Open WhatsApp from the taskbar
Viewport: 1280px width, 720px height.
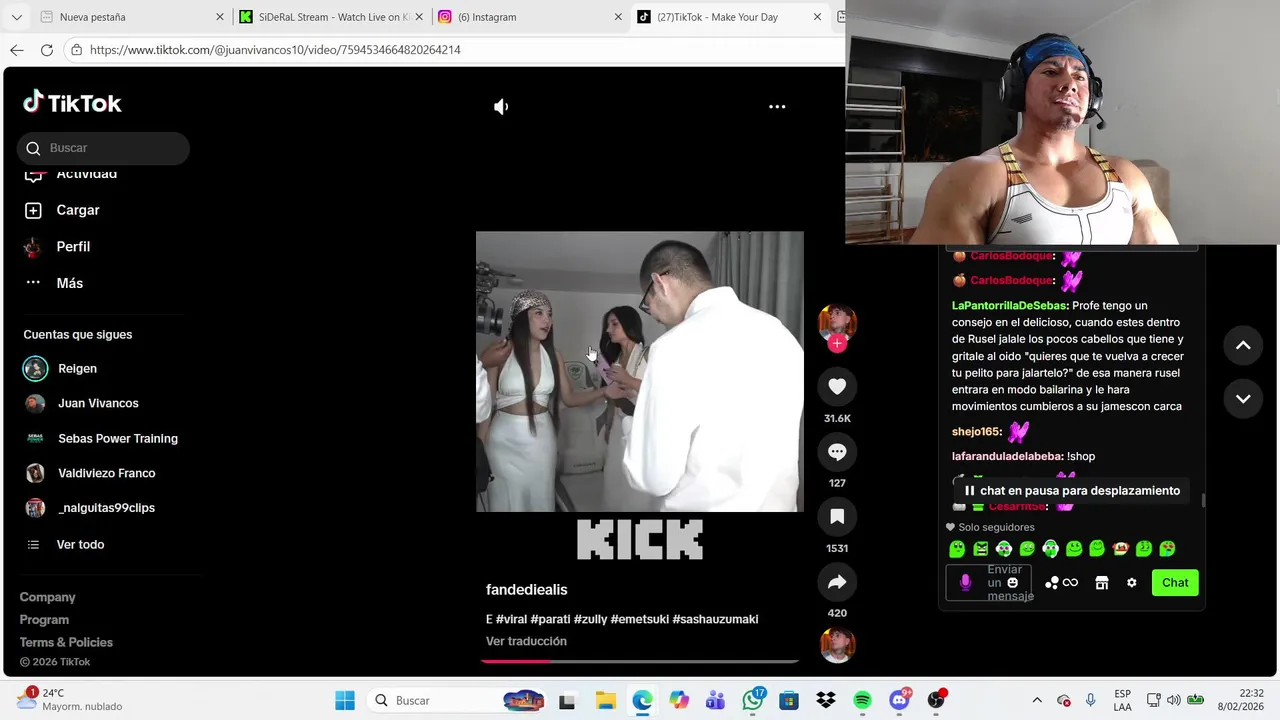(753, 700)
